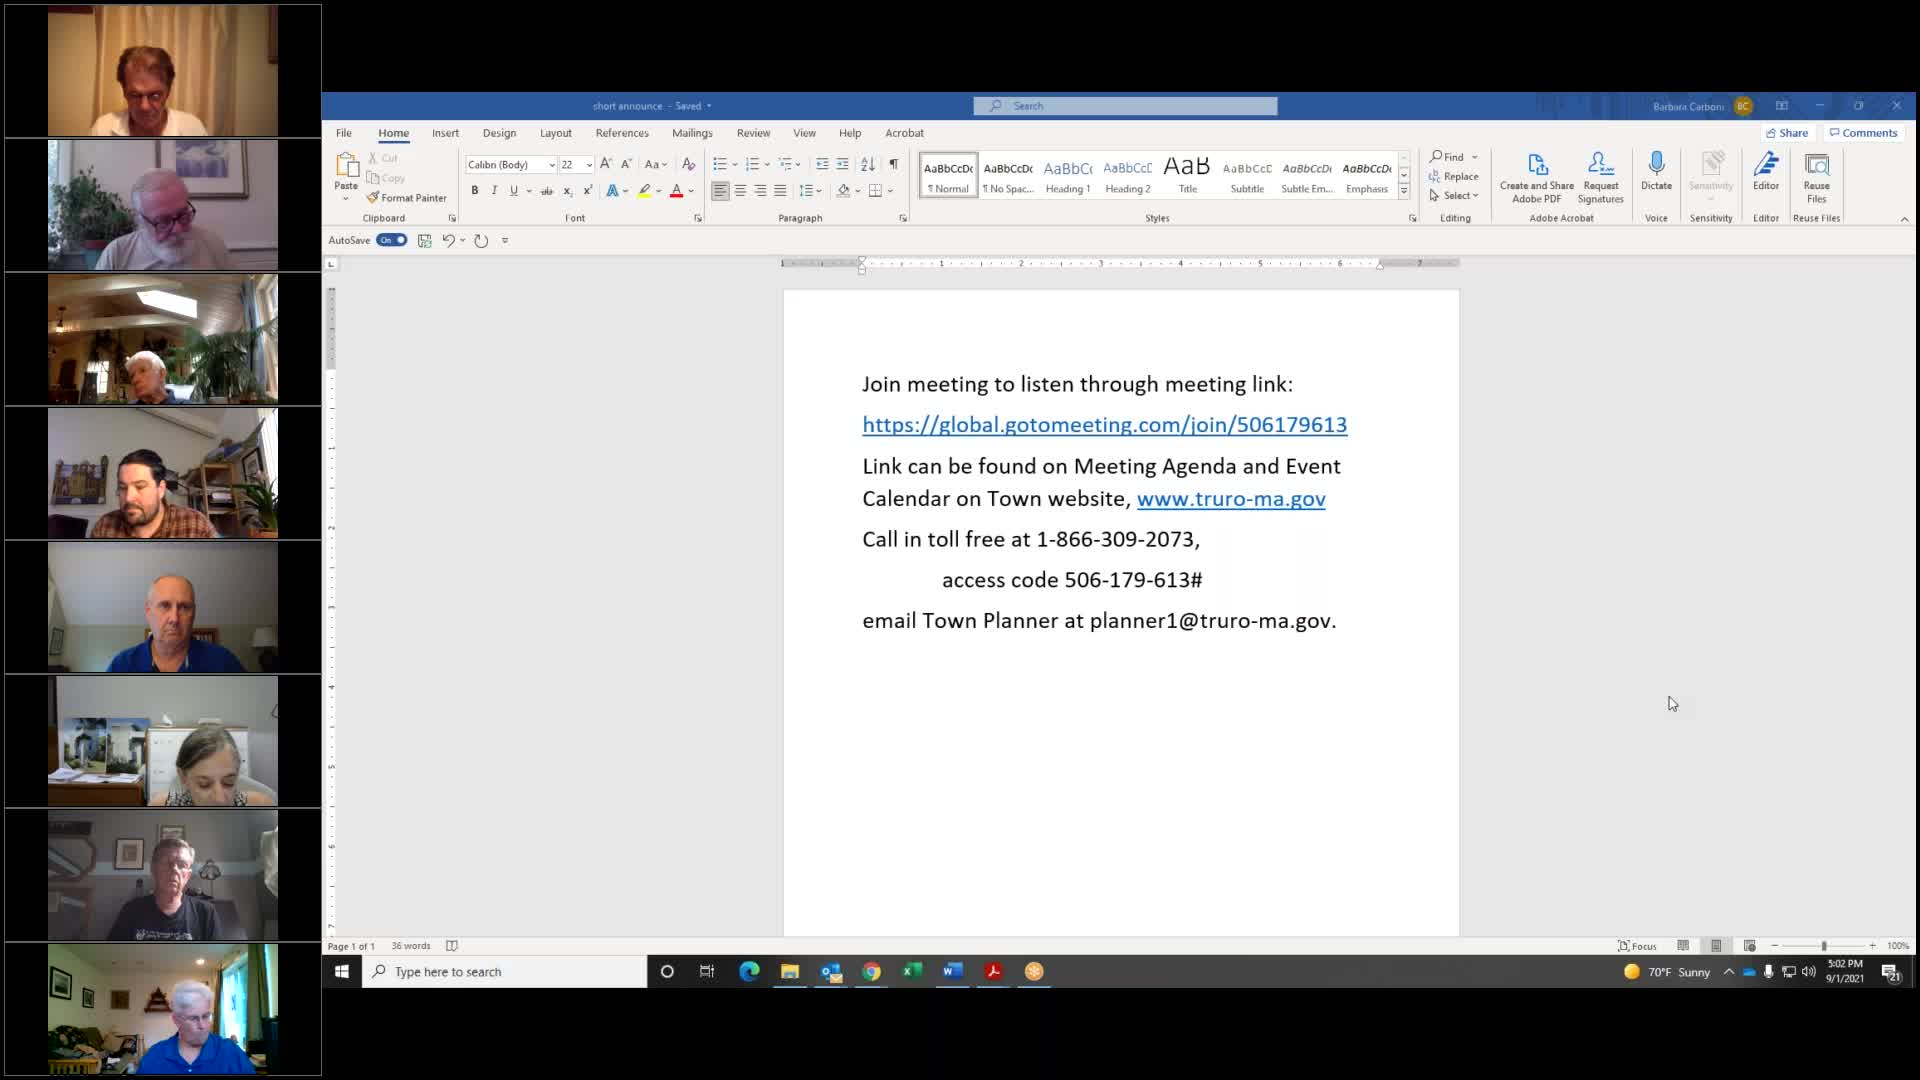Open the font name Calibri dropdown
Image resolution: width=1920 pixels, height=1080 pixels.
[x=551, y=165]
